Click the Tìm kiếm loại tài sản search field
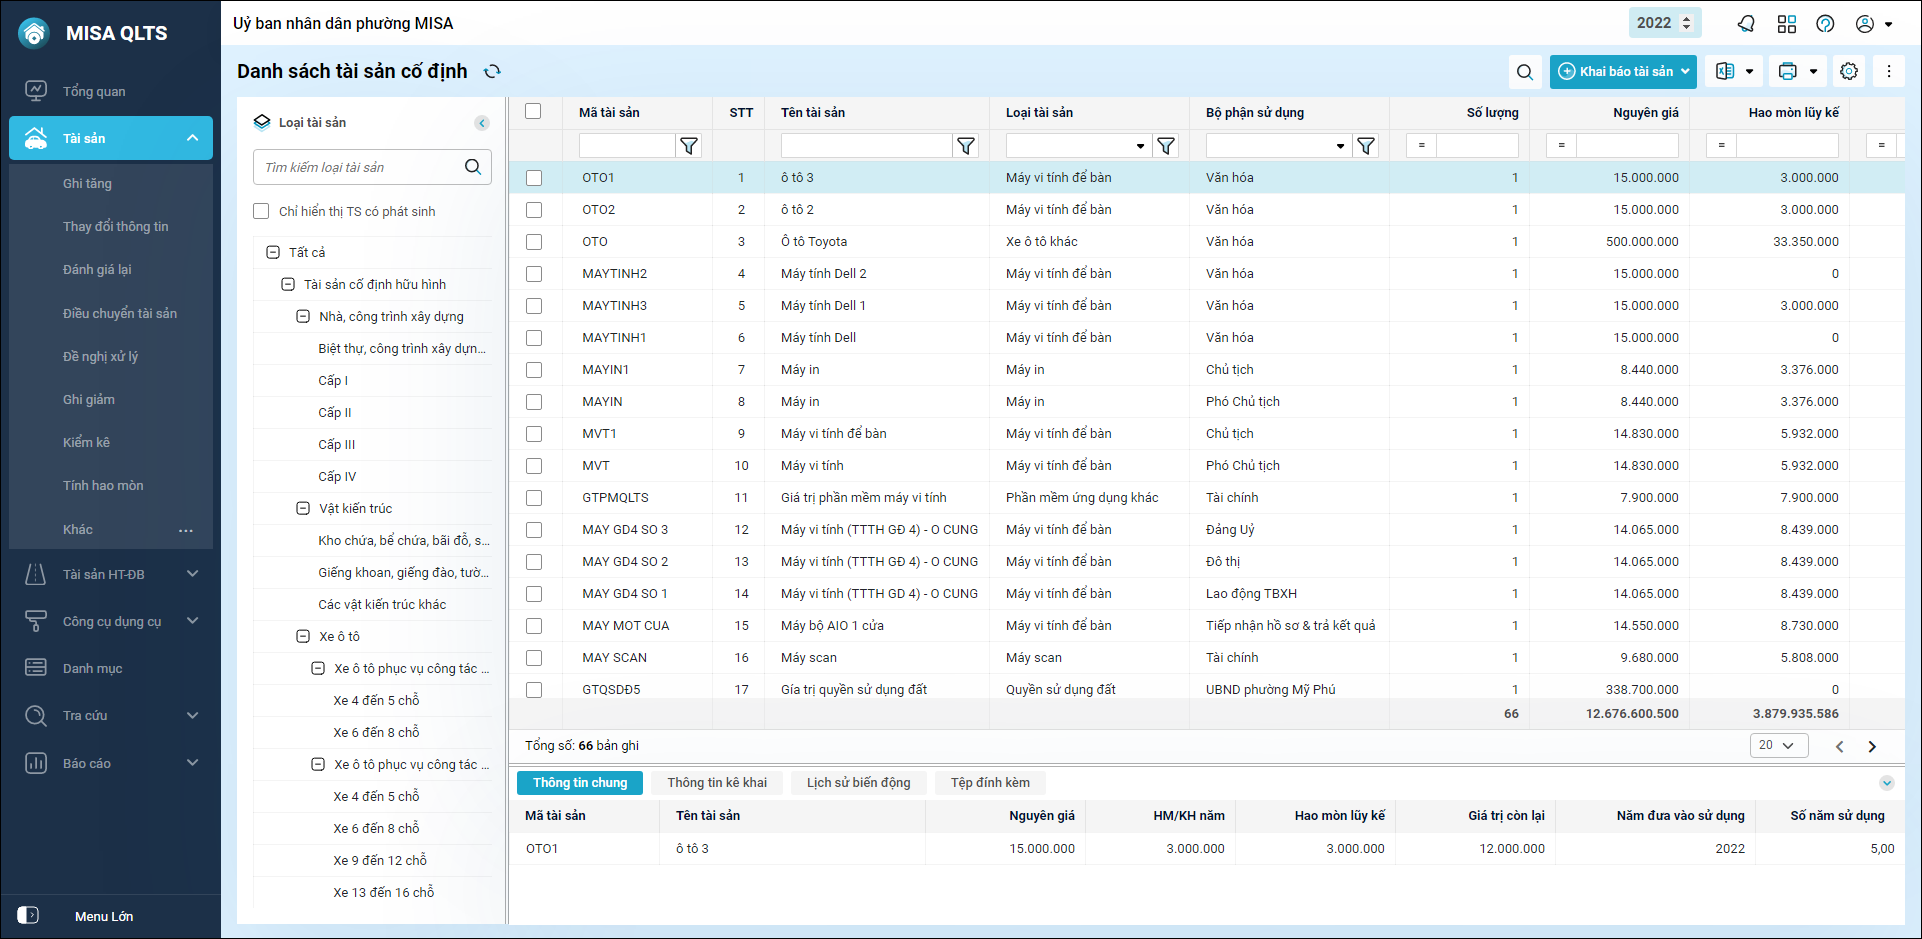This screenshot has width=1922, height=939. point(360,167)
